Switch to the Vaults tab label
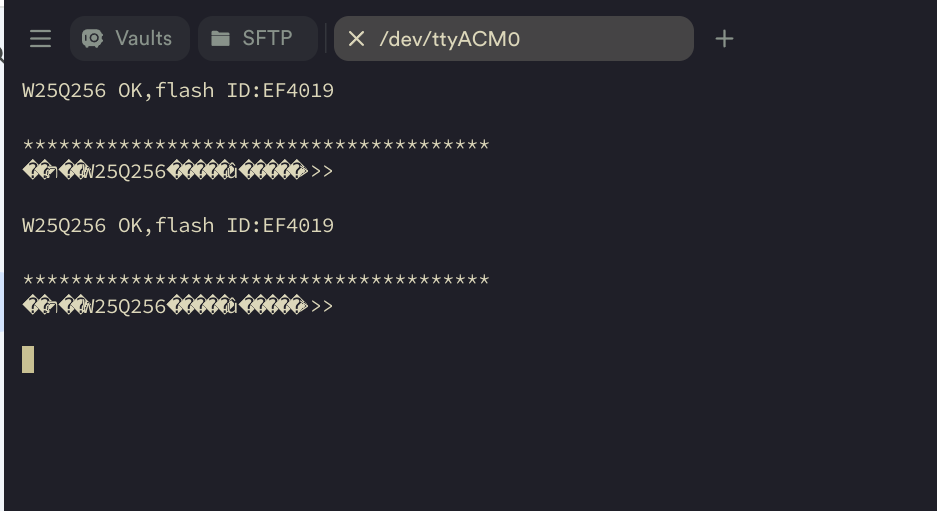The height and width of the screenshot is (511, 937). 143,39
